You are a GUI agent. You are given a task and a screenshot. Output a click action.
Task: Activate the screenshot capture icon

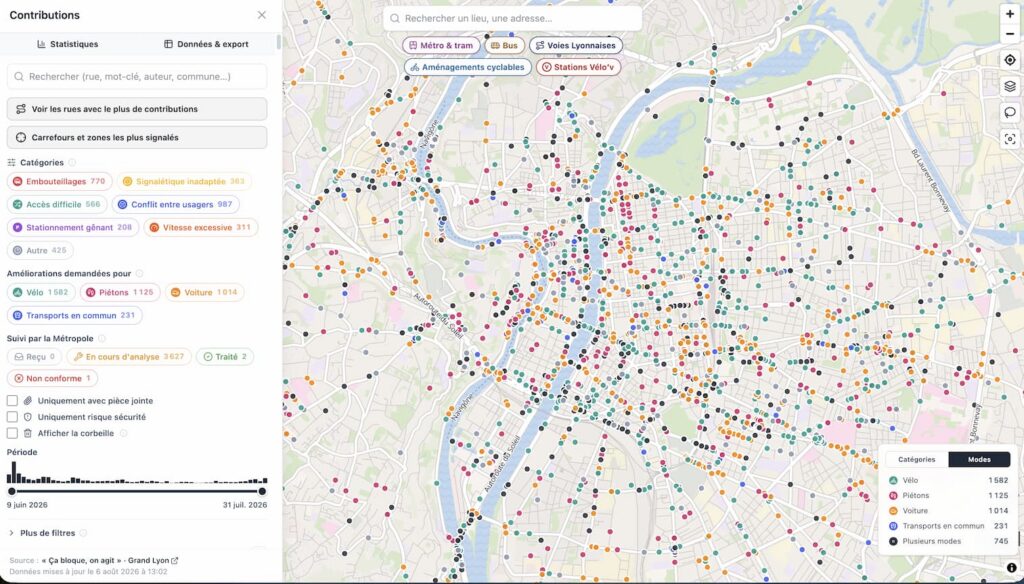1010,138
